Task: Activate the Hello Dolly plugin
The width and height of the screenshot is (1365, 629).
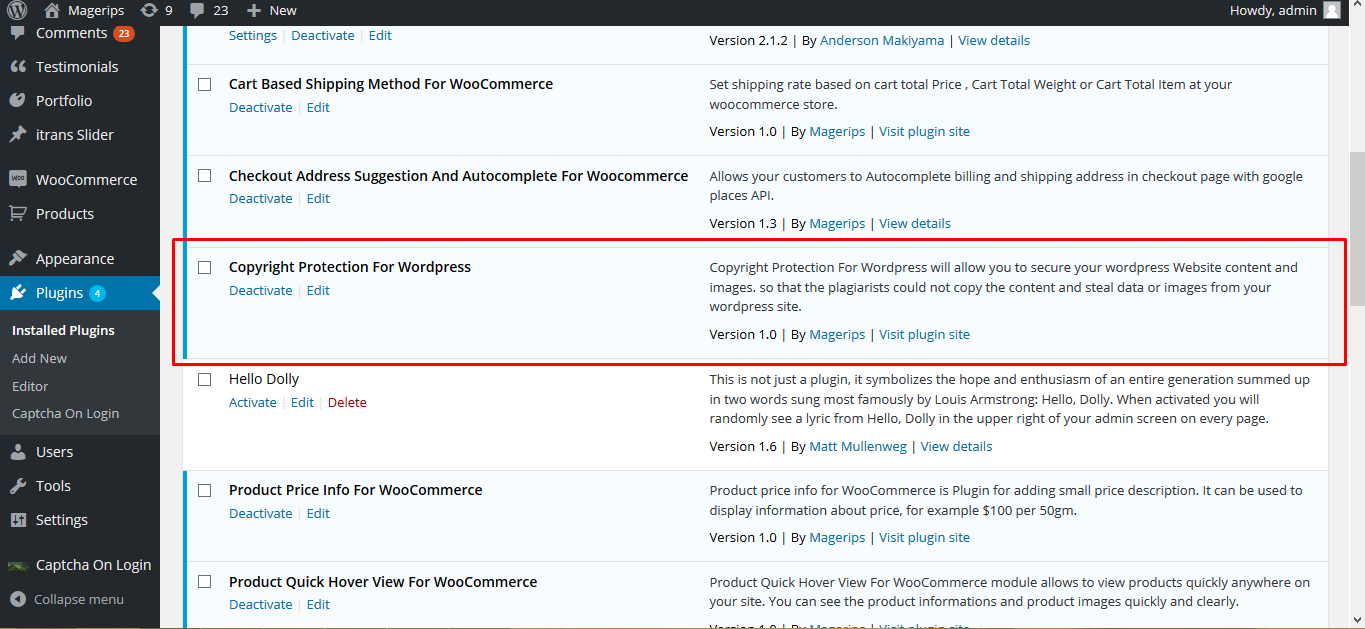Action: point(253,402)
